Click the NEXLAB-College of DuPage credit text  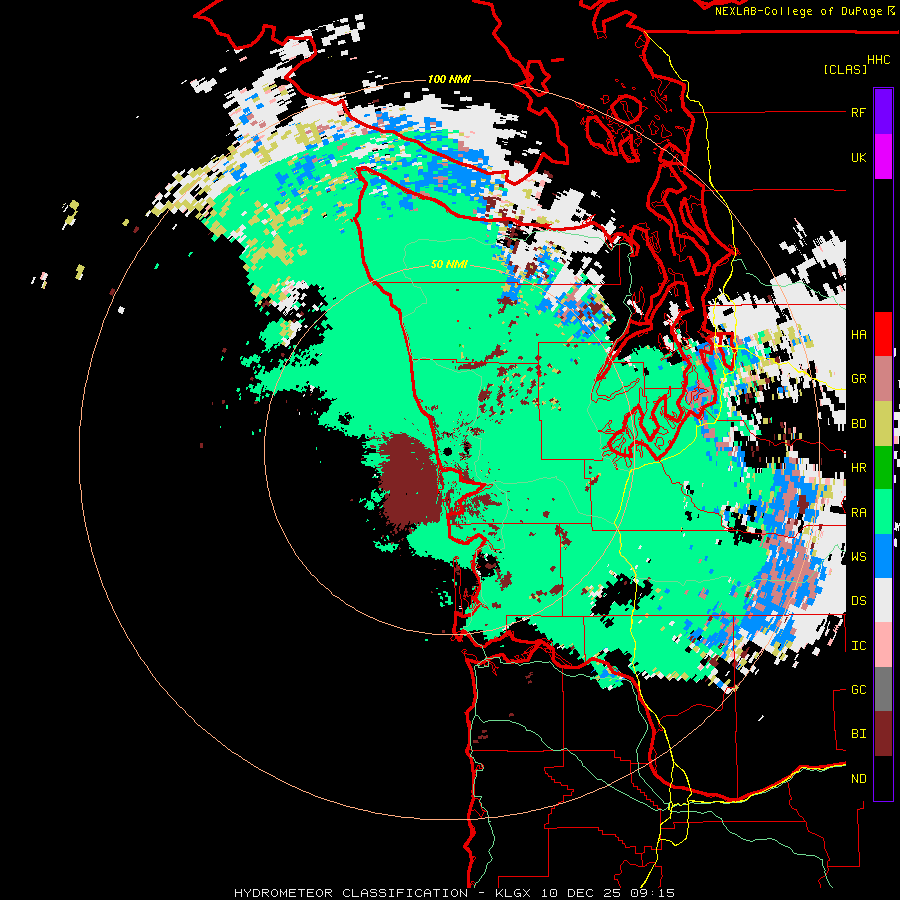pos(798,11)
